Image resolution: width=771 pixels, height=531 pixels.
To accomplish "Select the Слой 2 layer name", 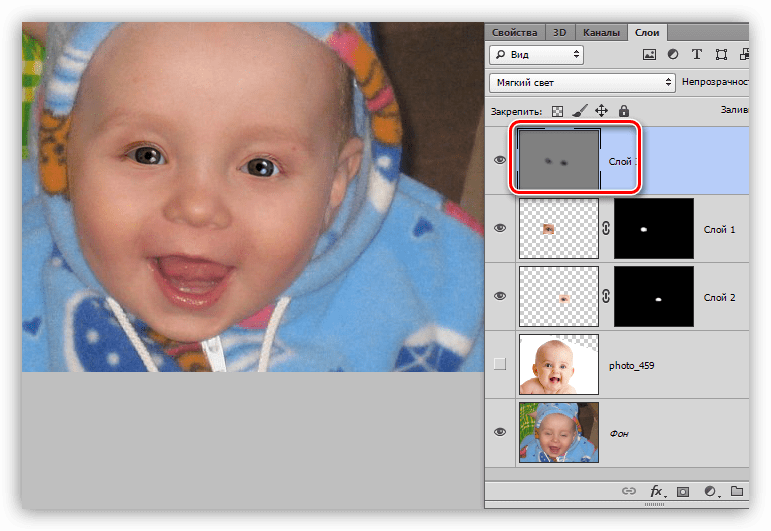I will [719, 297].
